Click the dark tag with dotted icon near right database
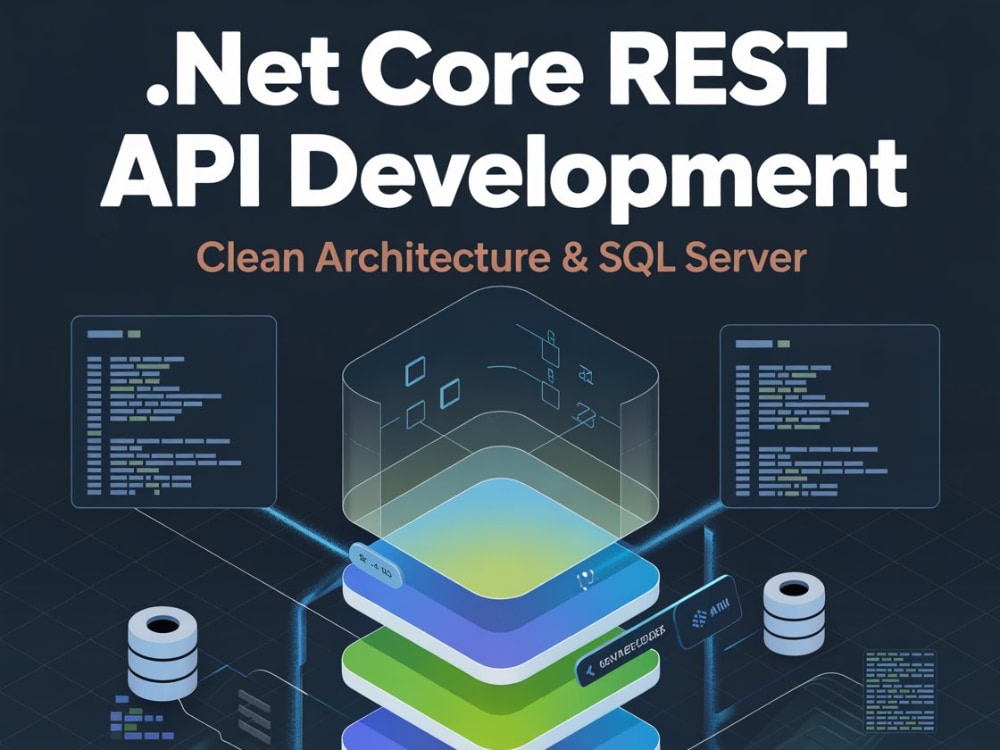This screenshot has width=1000, height=750. coord(708,612)
